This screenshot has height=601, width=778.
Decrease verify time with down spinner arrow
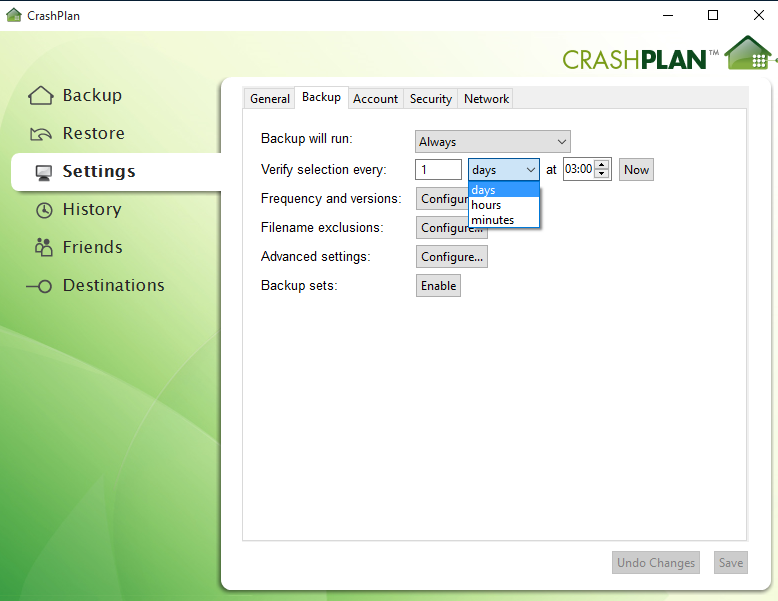coord(601,174)
